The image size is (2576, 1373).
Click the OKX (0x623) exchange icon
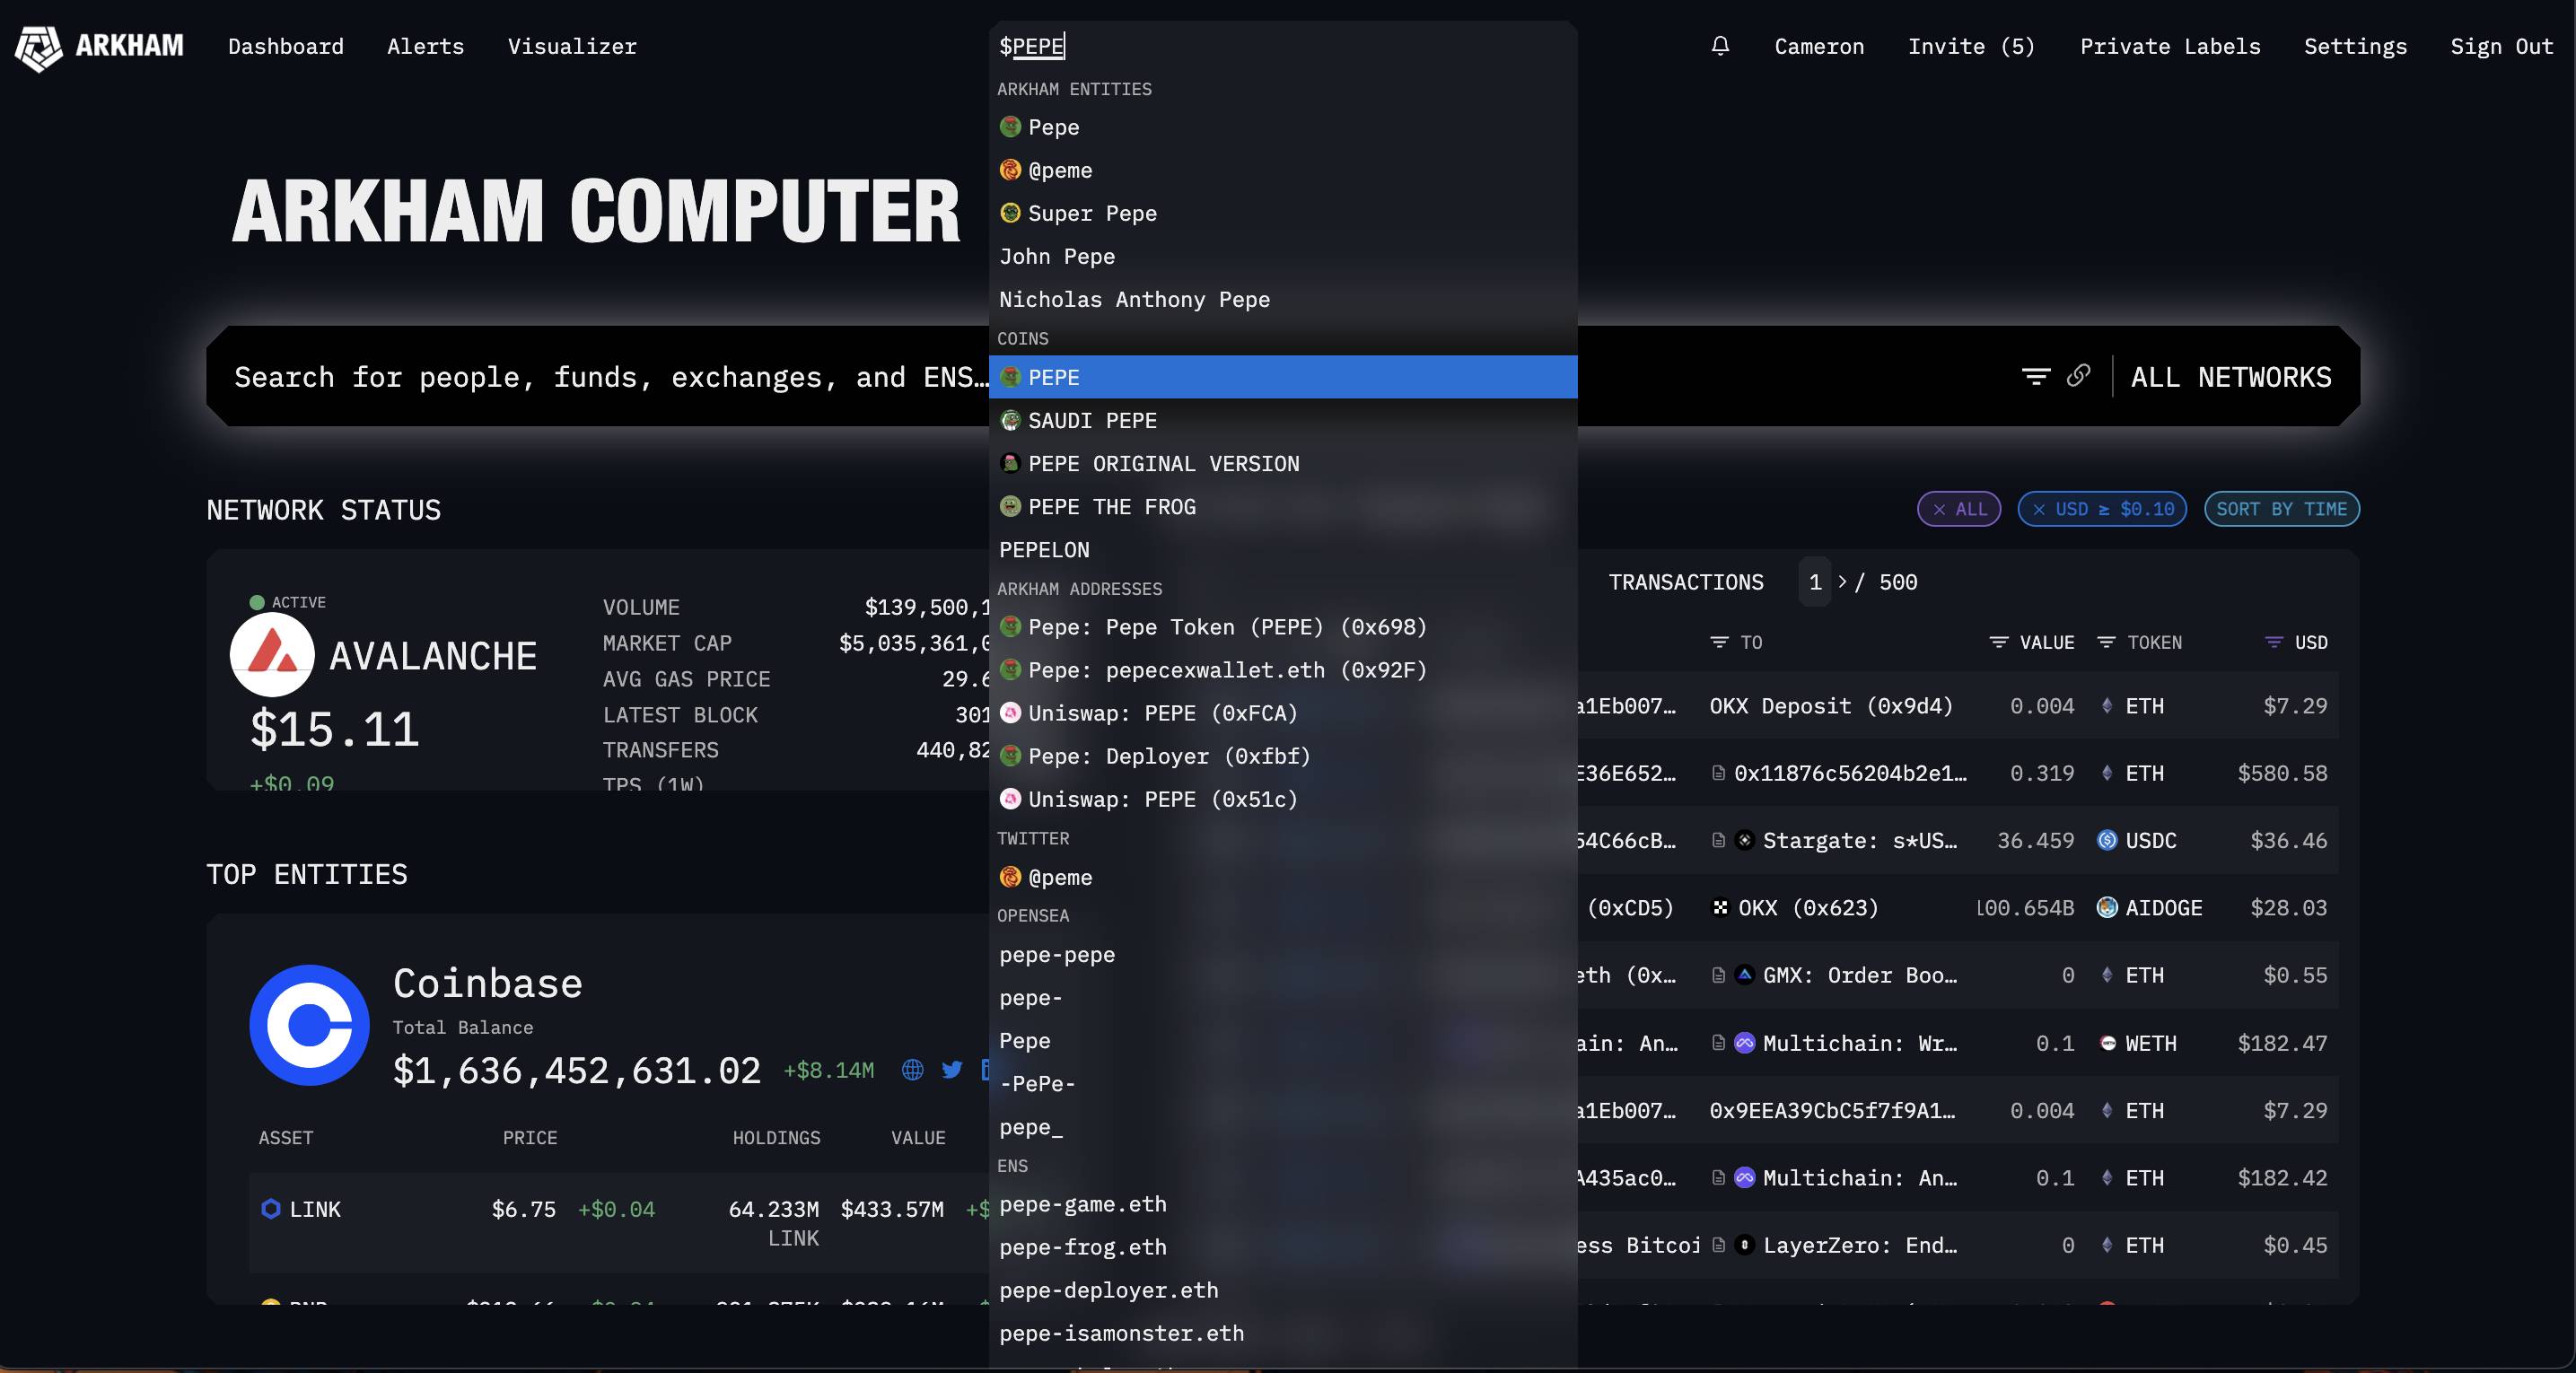click(1720, 907)
